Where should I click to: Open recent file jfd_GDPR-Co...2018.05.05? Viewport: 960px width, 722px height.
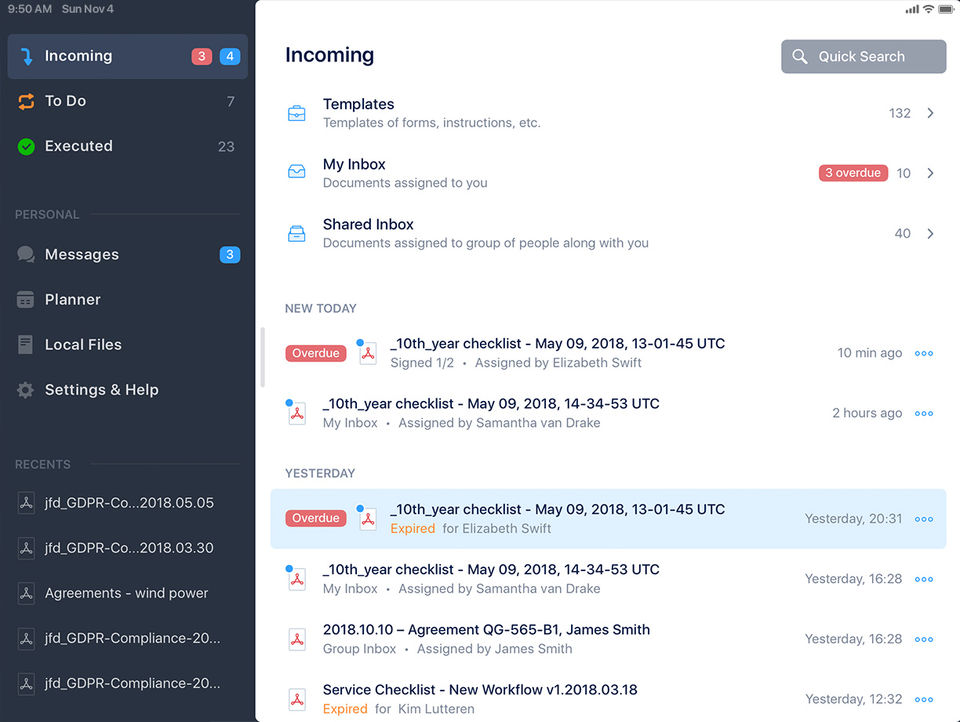point(127,503)
